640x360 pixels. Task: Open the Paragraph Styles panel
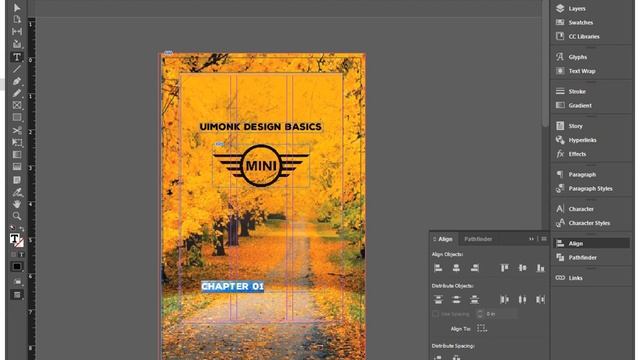tap(591, 189)
